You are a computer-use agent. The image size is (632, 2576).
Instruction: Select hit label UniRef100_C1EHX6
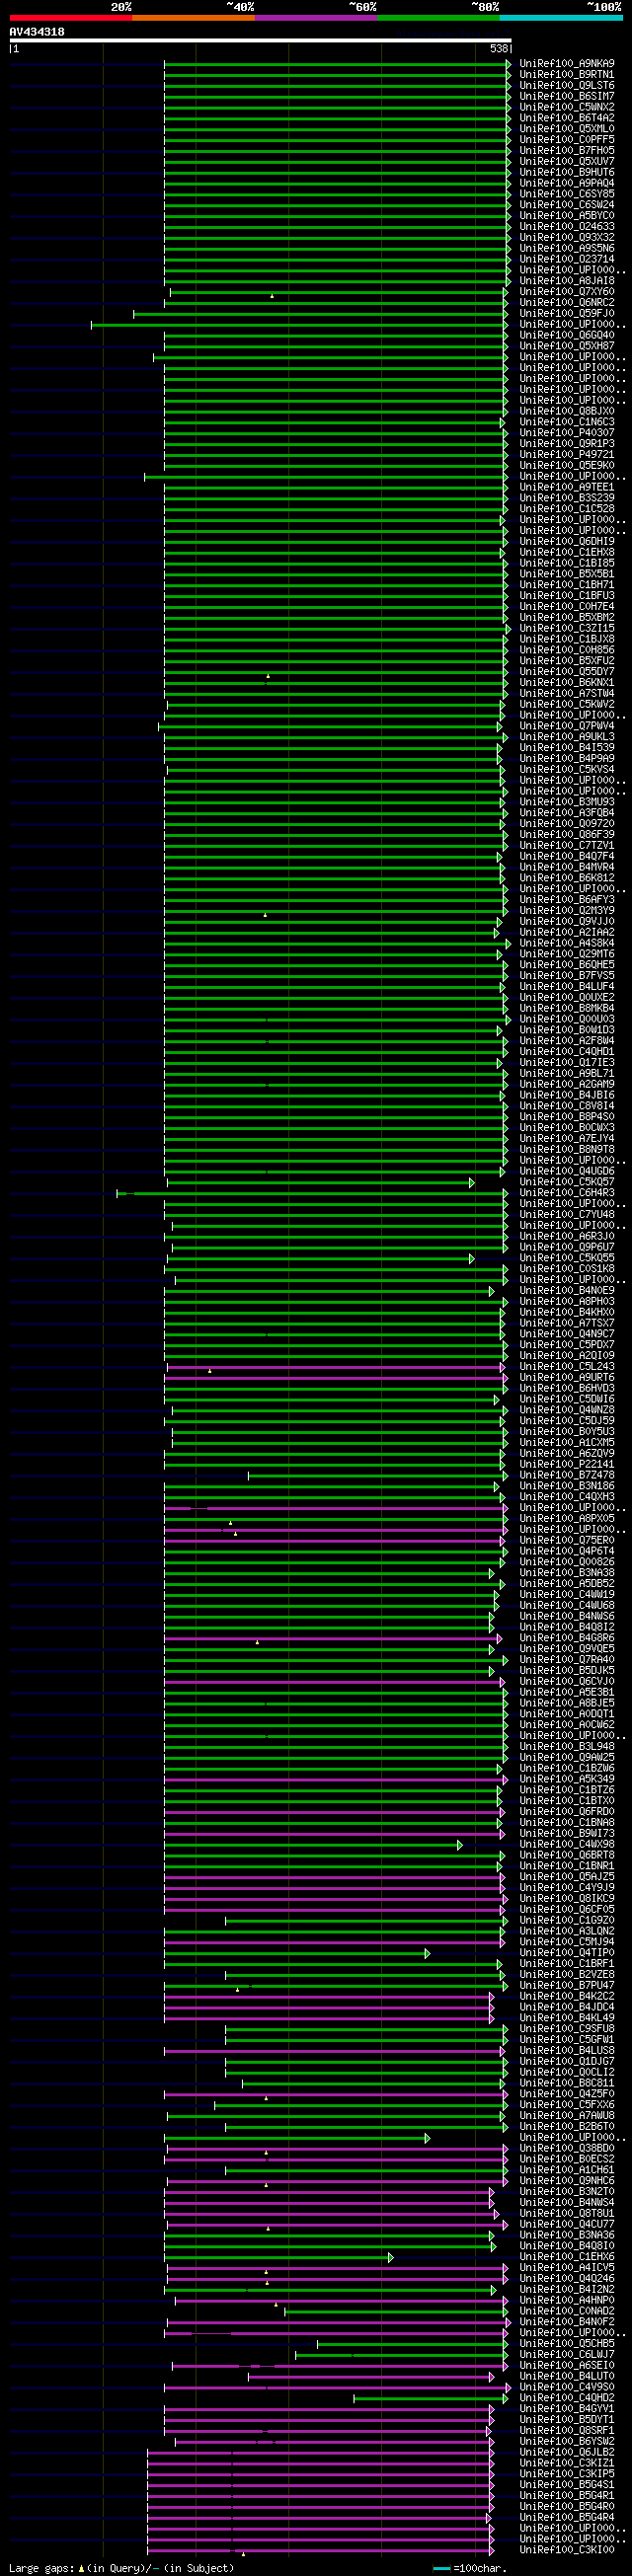click(567, 2257)
